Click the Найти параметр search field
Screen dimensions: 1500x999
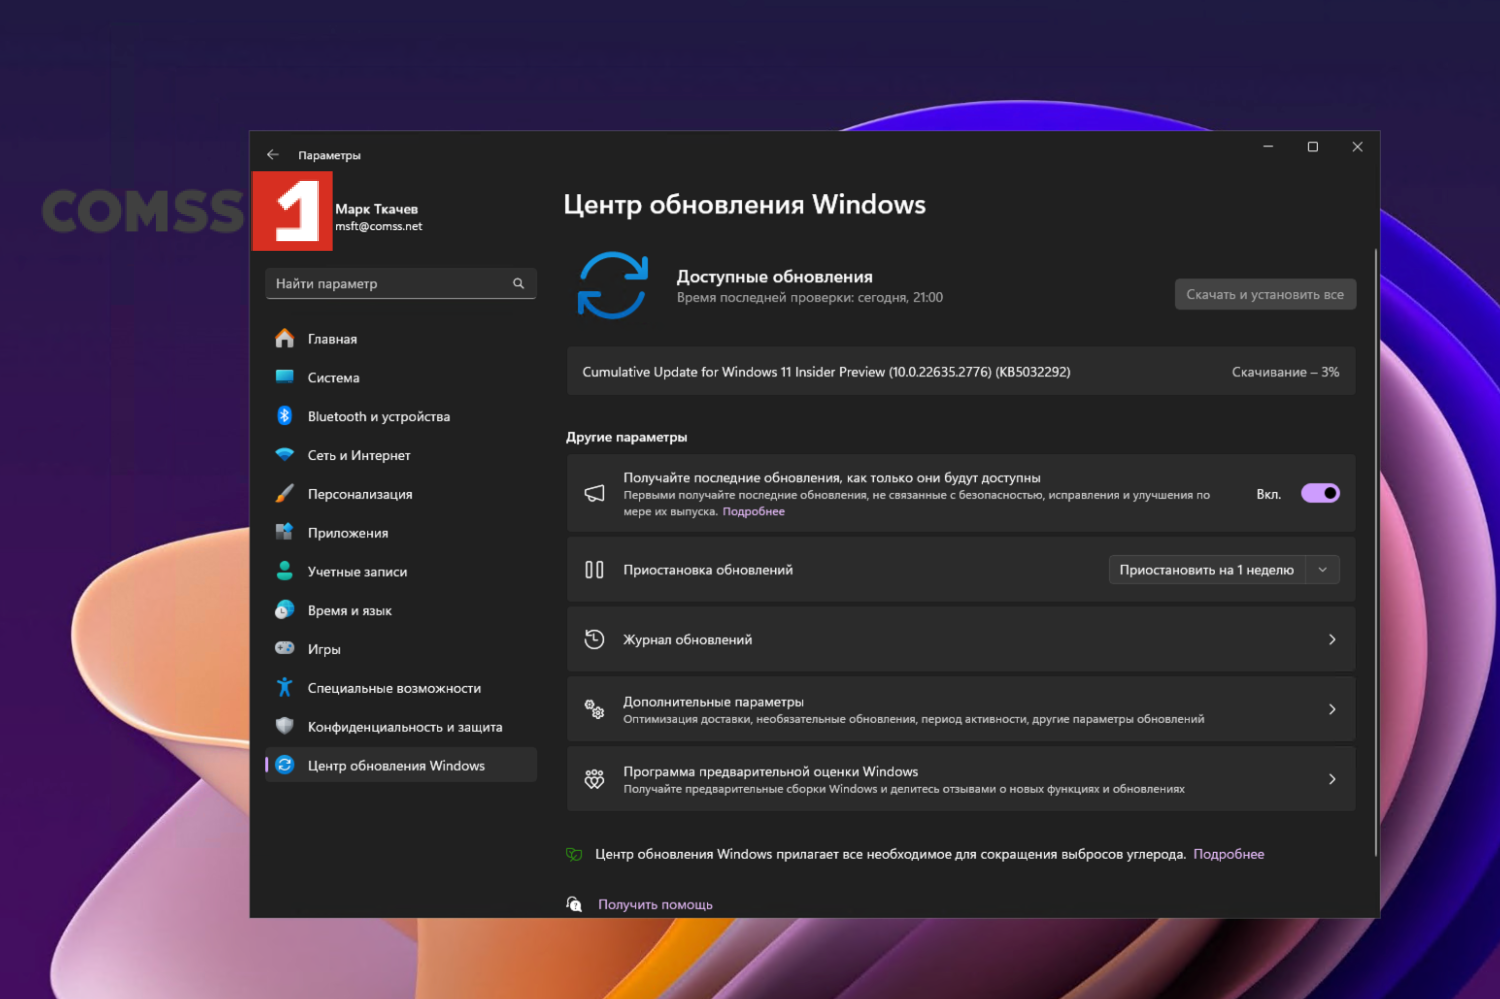click(401, 284)
